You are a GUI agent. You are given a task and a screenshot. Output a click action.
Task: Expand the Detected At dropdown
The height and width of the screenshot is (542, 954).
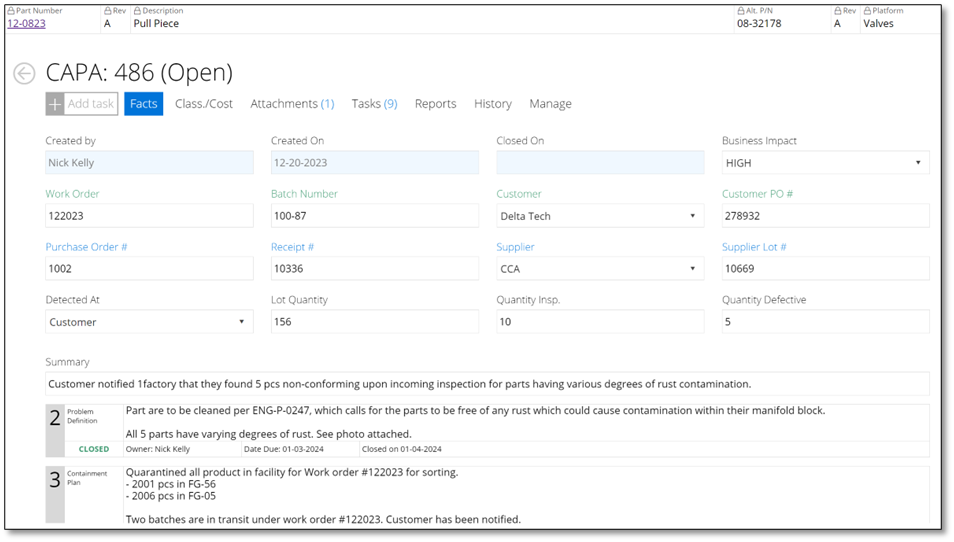pos(149,322)
